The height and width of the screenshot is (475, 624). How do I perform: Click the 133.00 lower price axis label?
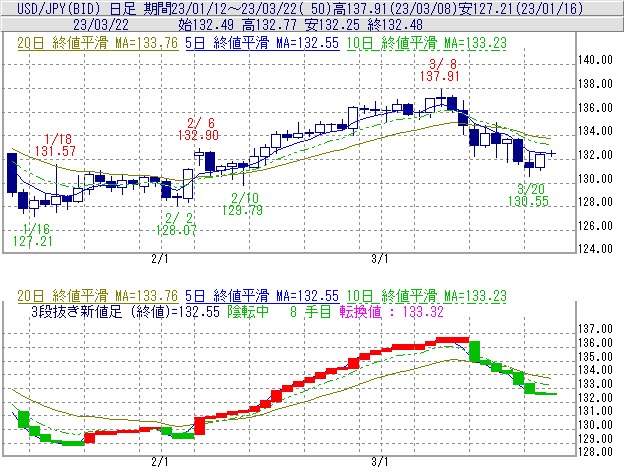coord(595,384)
